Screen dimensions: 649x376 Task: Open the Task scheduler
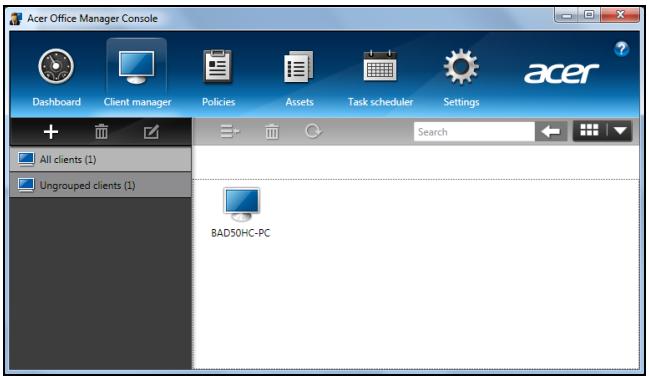point(380,77)
